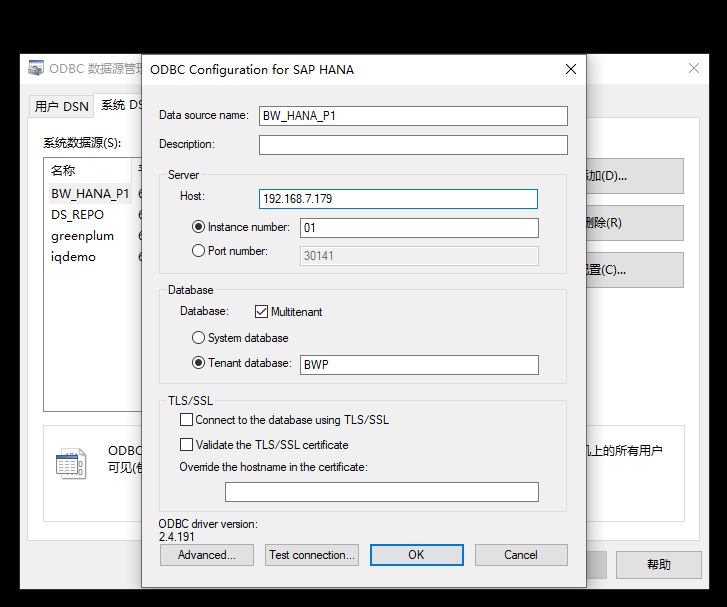Switch to 用户 DSN tab in ODBC administrator

[x=61, y=106]
